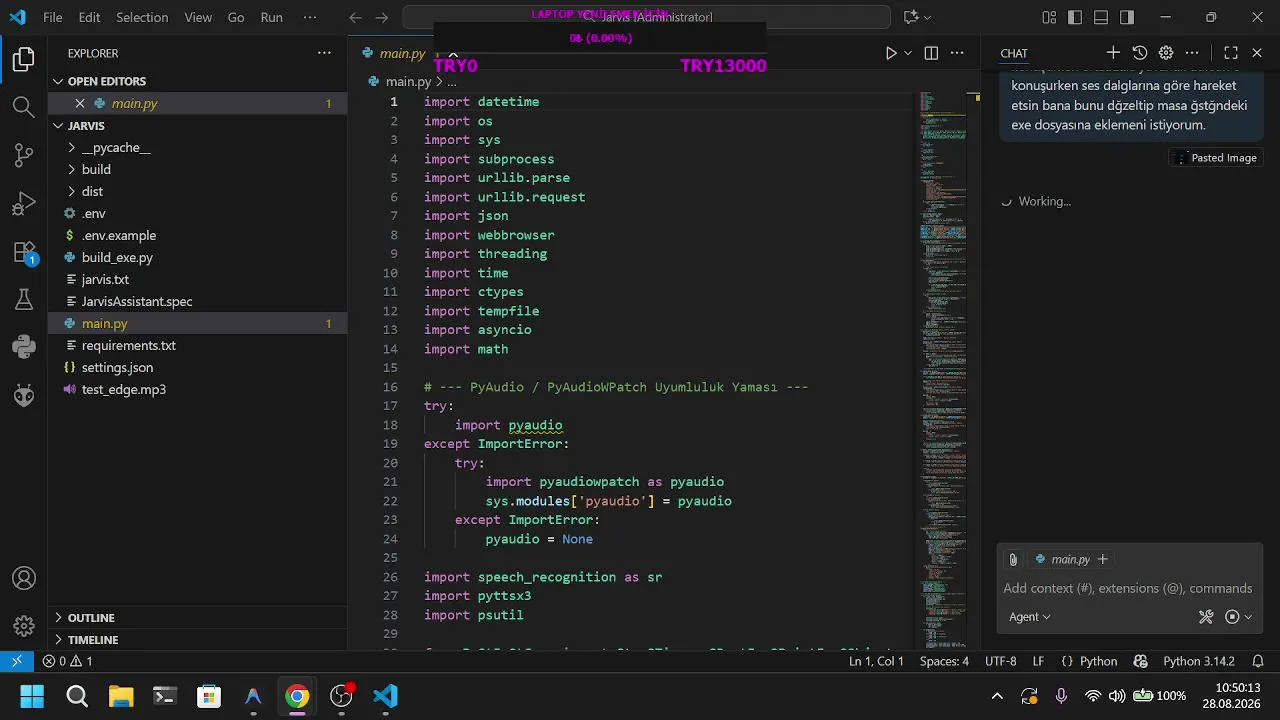Open requirements.txt file
Screen dimensions: 1280x720
197,345
